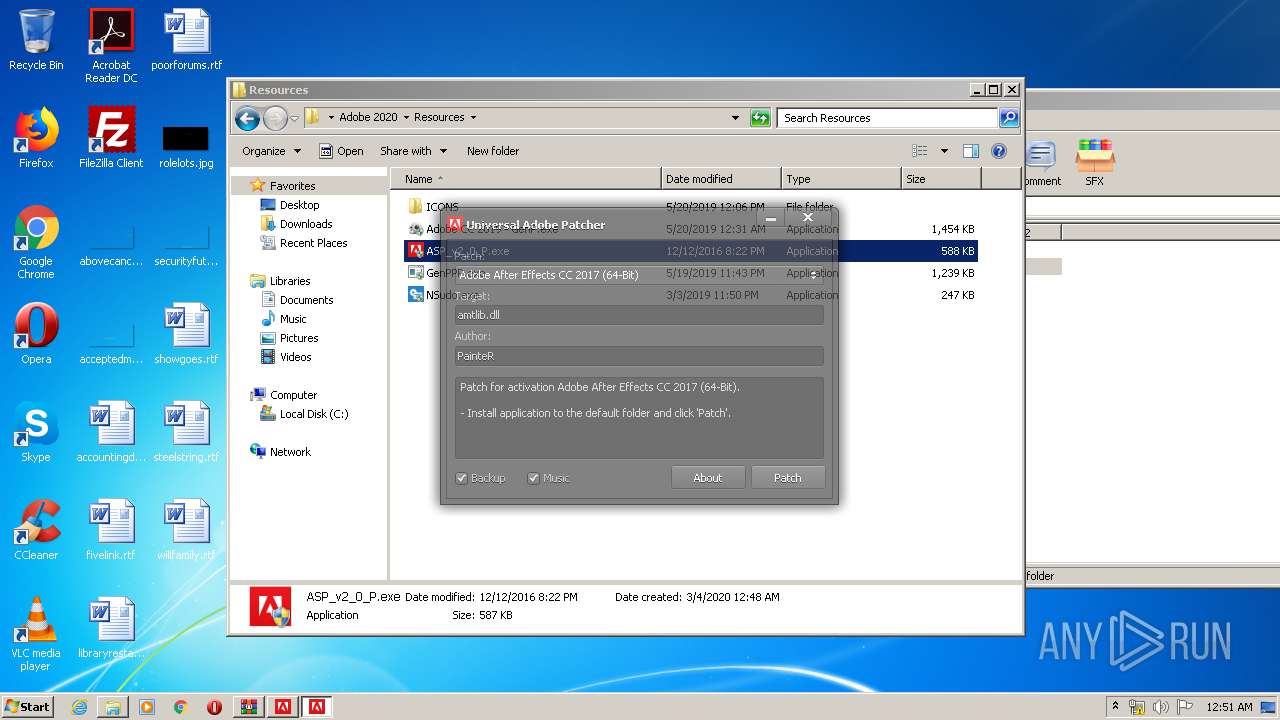The height and width of the screenshot is (720, 1280).
Task: Open Local Disk (C:)
Action: click(x=313, y=414)
